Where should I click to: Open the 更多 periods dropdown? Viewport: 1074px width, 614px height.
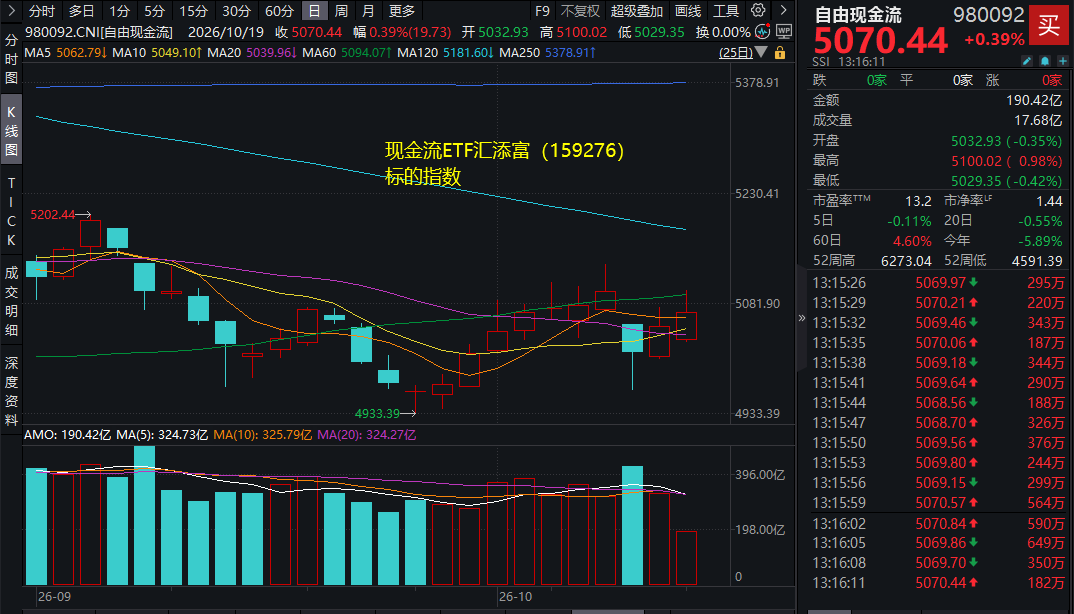pos(402,11)
